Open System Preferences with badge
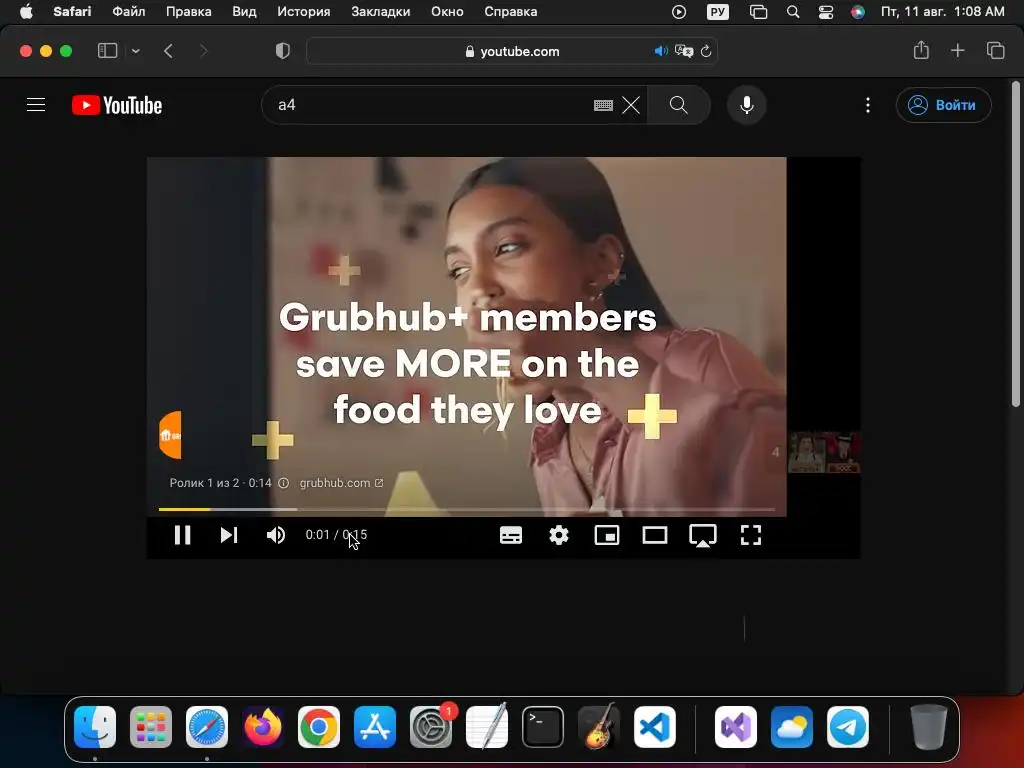The height and width of the screenshot is (768, 1024). pyautogui.click(x=431, y=727)
